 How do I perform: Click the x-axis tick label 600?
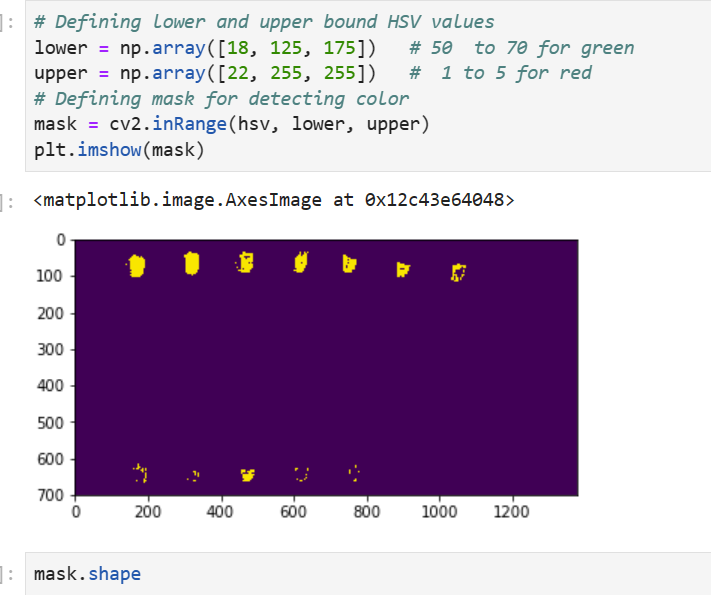click(x=293, y=512)
